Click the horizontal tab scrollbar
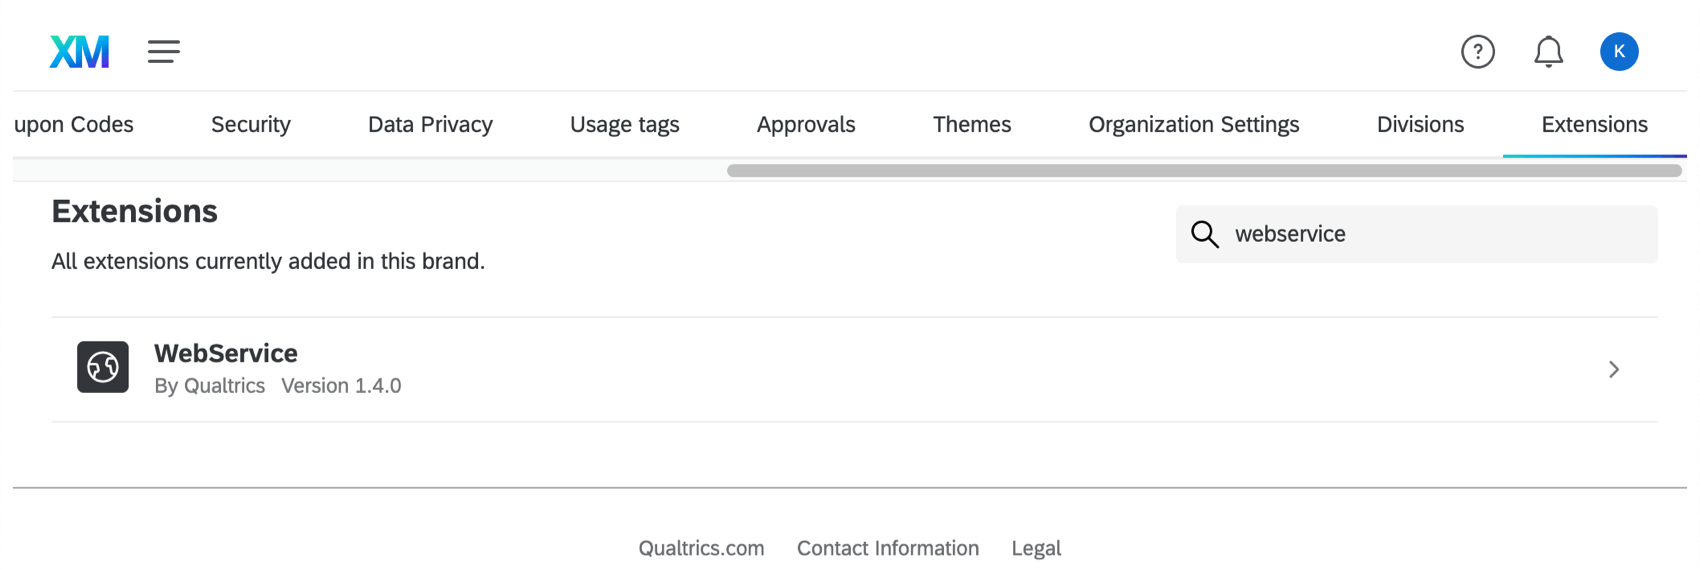Image resolution: width=1700 pixels, height=570 pixels. (x=1203, y=171)
